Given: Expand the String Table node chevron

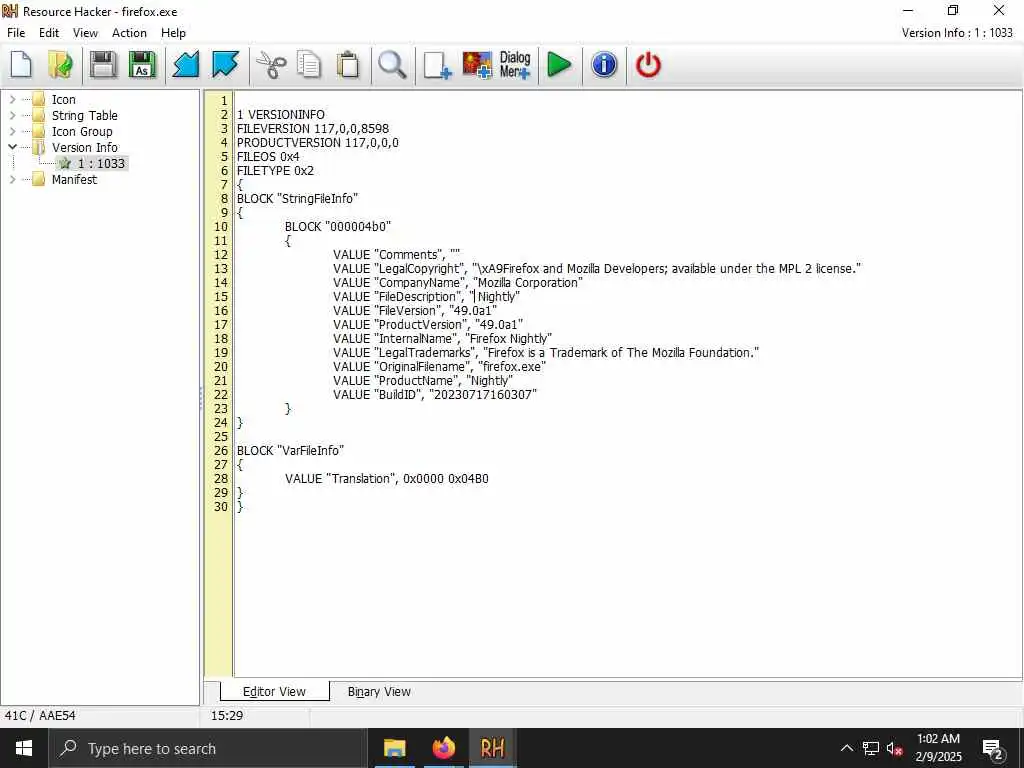Looking at the screenshot, I should coord(12,116).
